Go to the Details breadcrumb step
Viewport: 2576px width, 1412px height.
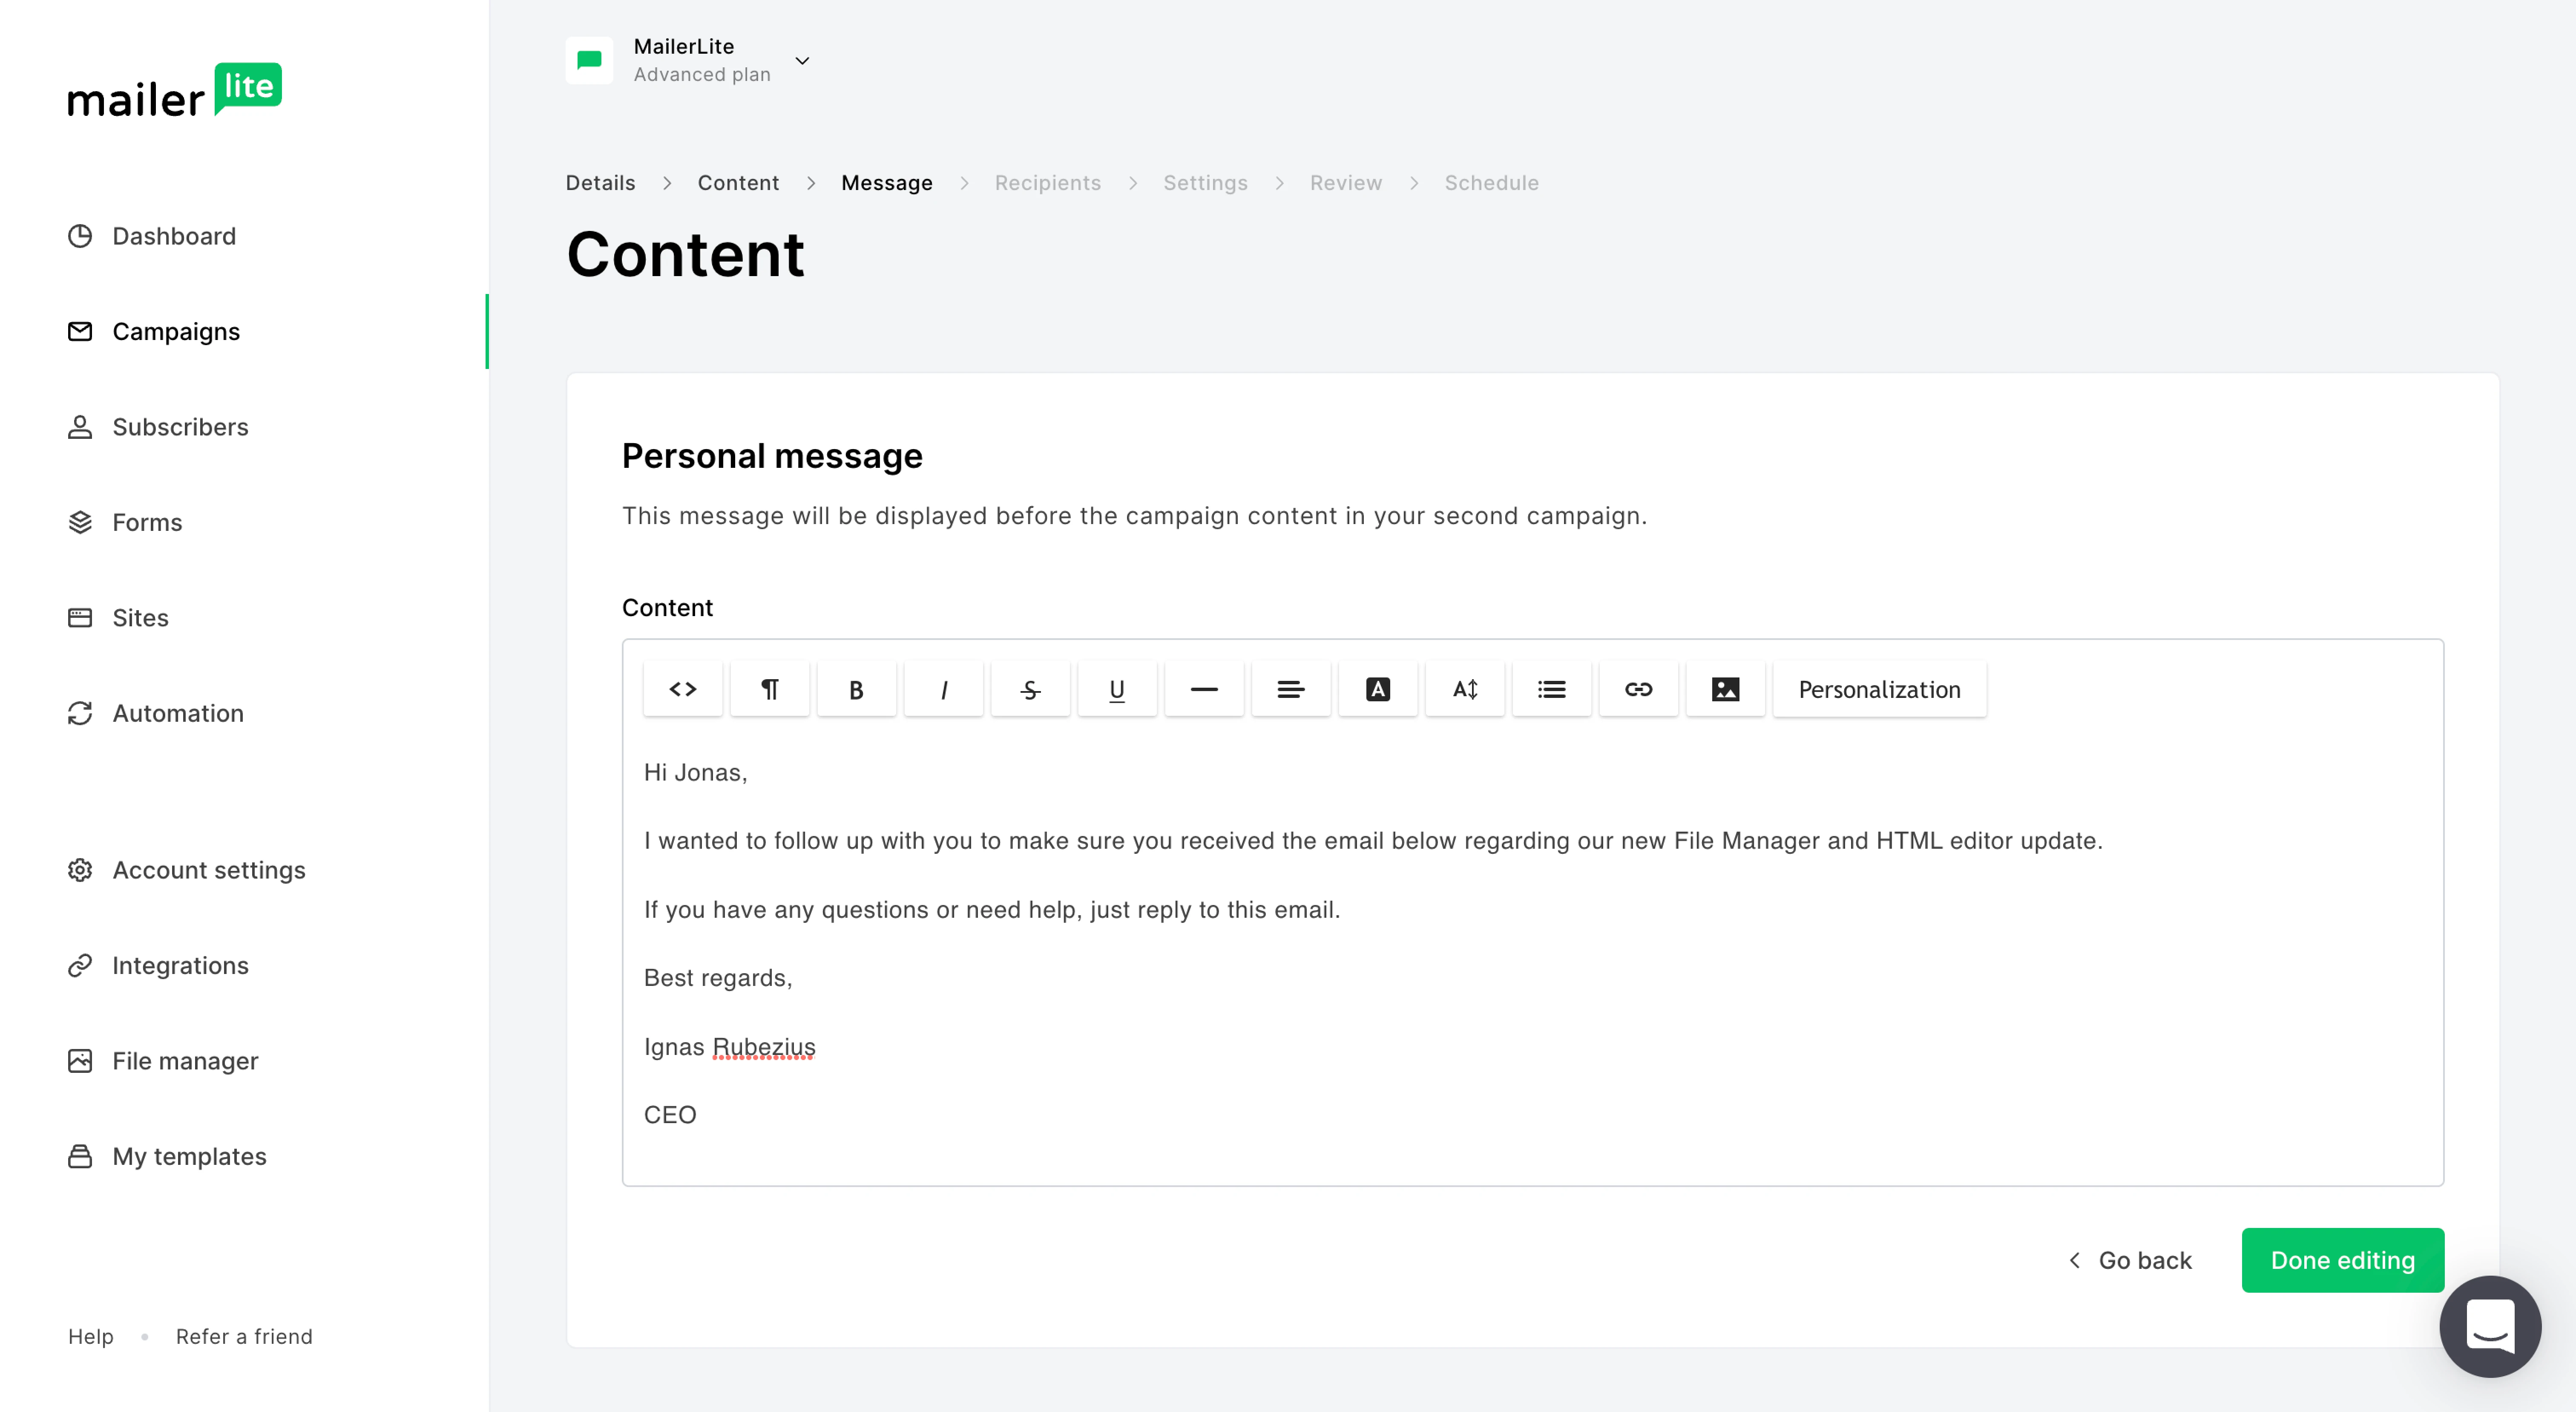600,183
